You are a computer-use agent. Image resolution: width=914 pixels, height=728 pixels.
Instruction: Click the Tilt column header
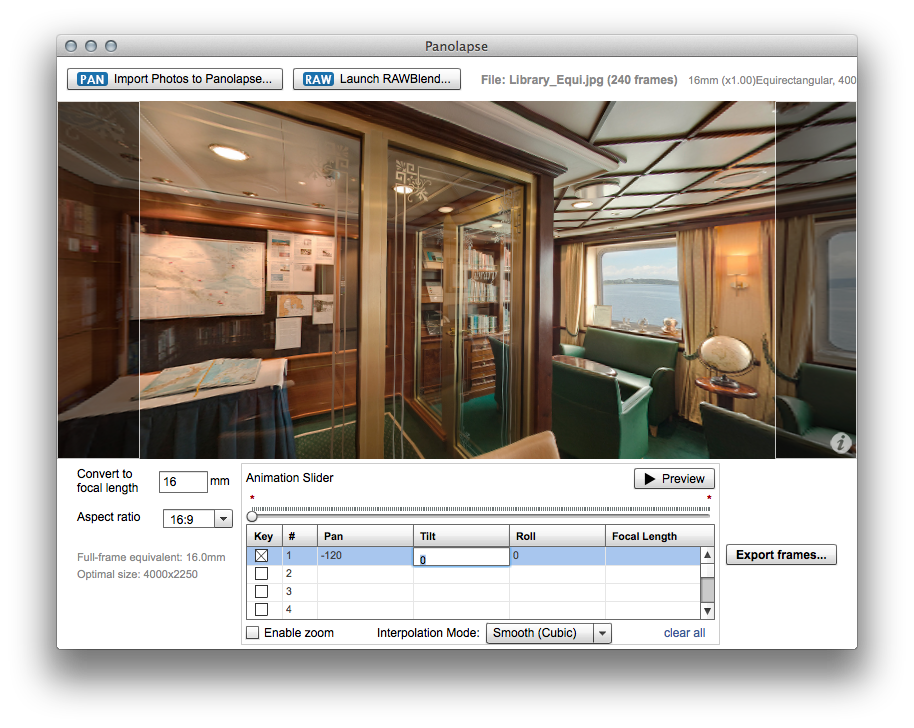tap(462, 536)
